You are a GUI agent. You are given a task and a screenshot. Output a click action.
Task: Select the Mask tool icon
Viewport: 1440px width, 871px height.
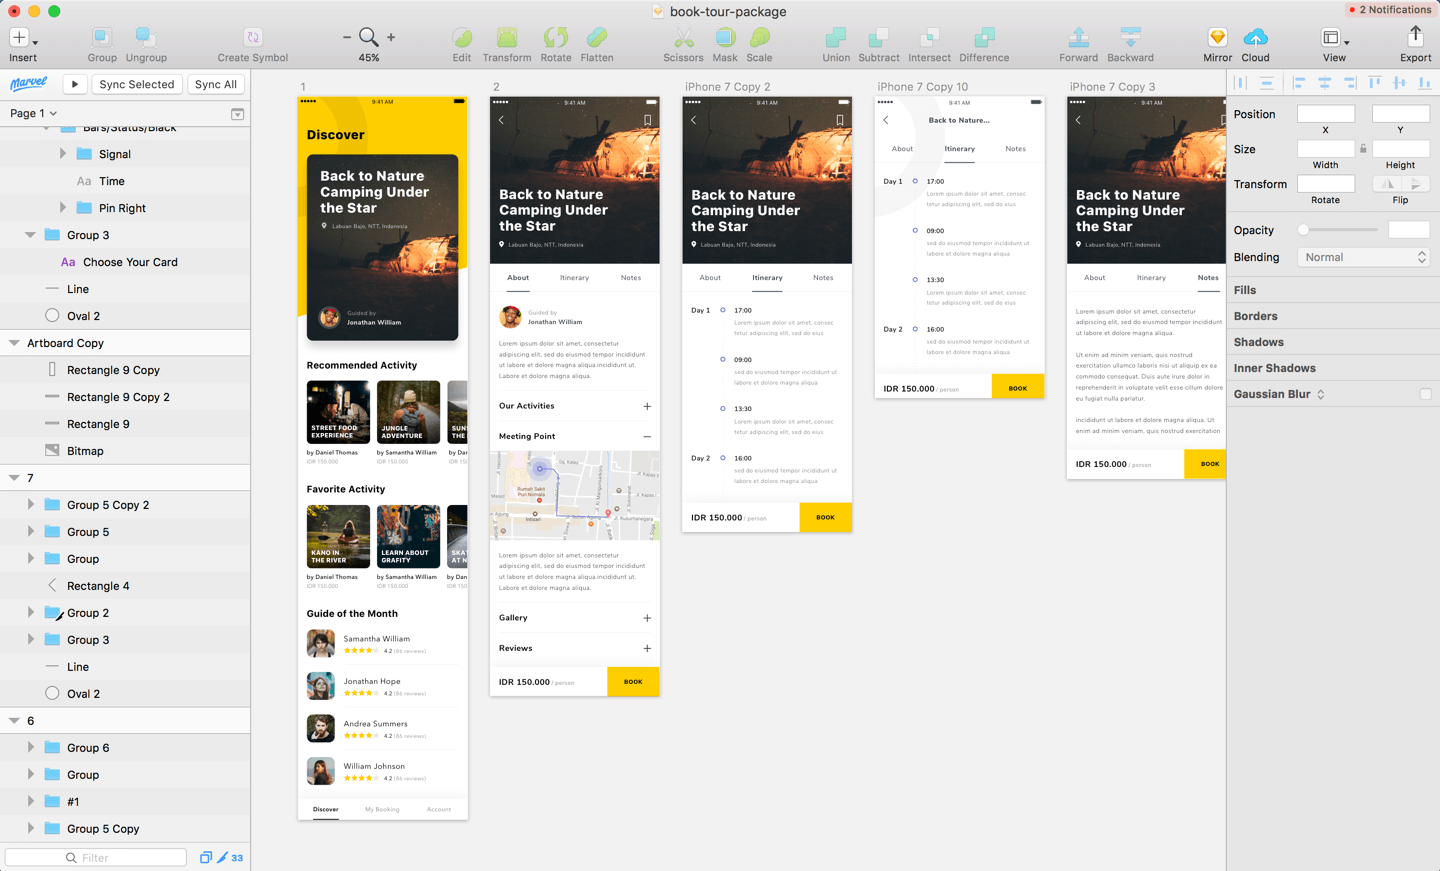[725, 39]
